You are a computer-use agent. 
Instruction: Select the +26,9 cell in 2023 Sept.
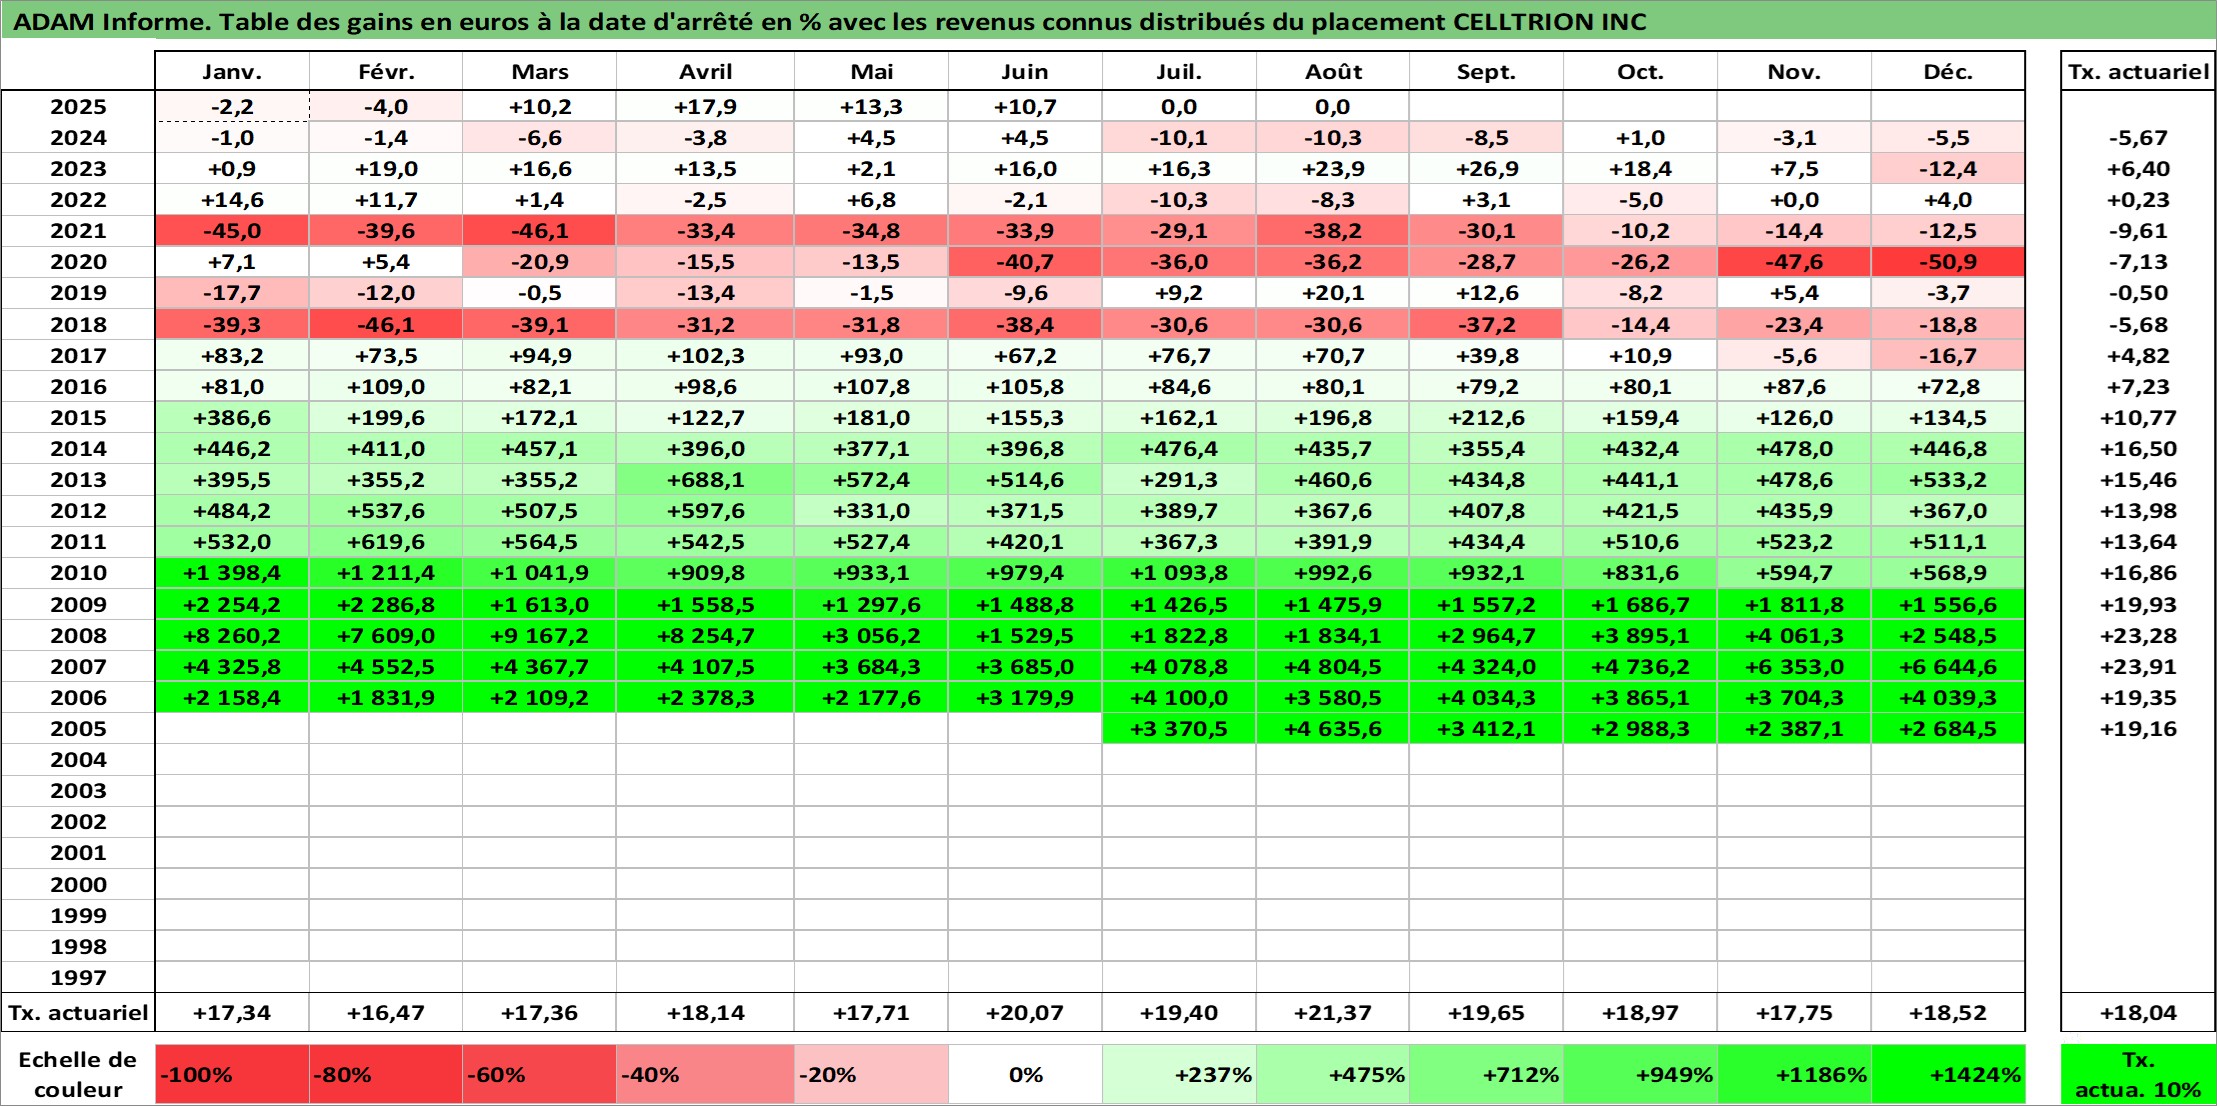pyautogui.click(x=1486, y=169)
